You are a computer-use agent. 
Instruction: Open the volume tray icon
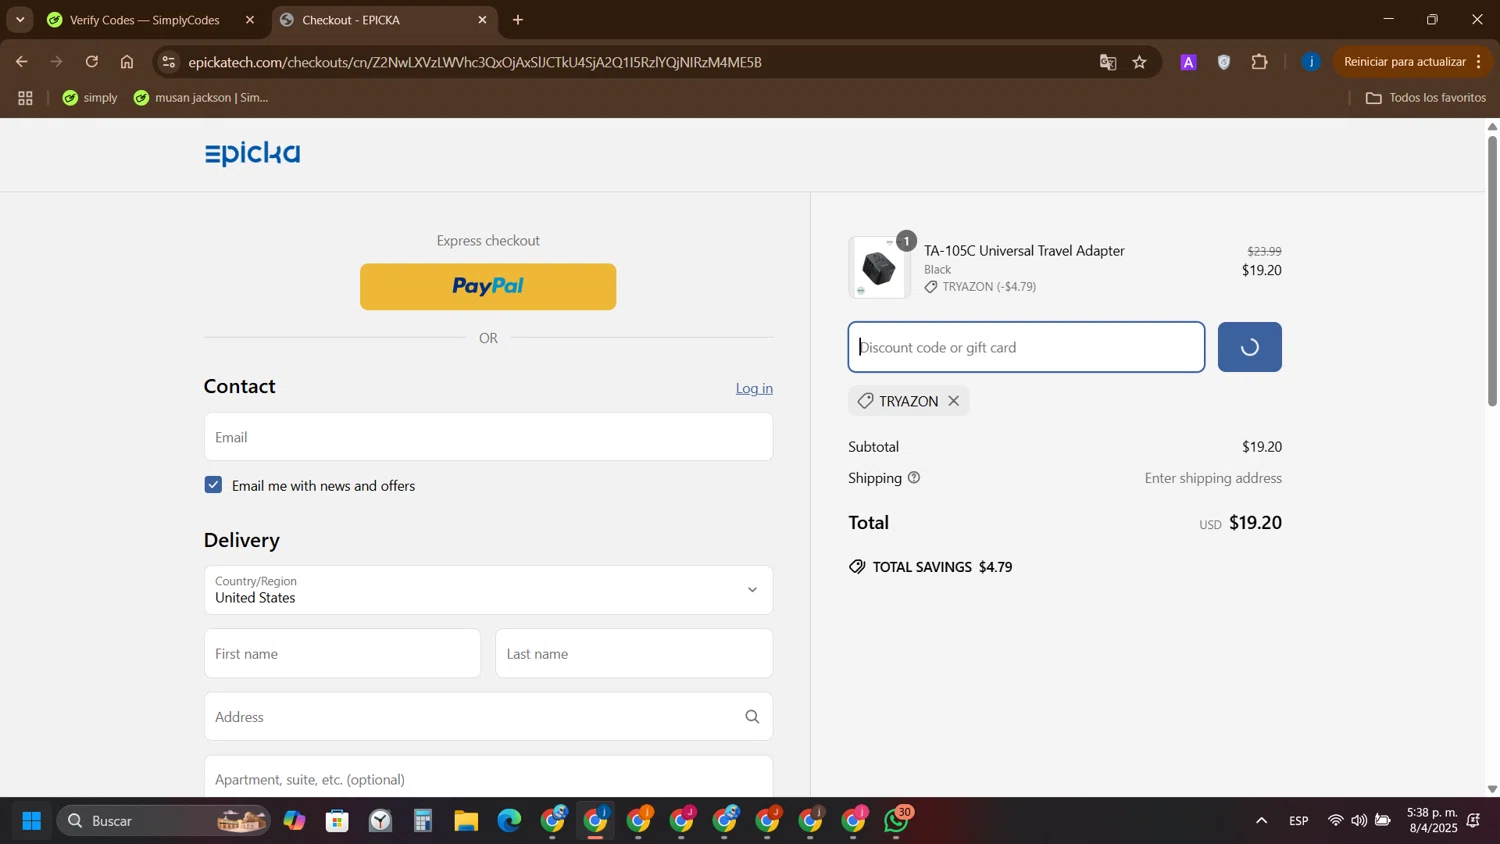[x=1359, y=821]
